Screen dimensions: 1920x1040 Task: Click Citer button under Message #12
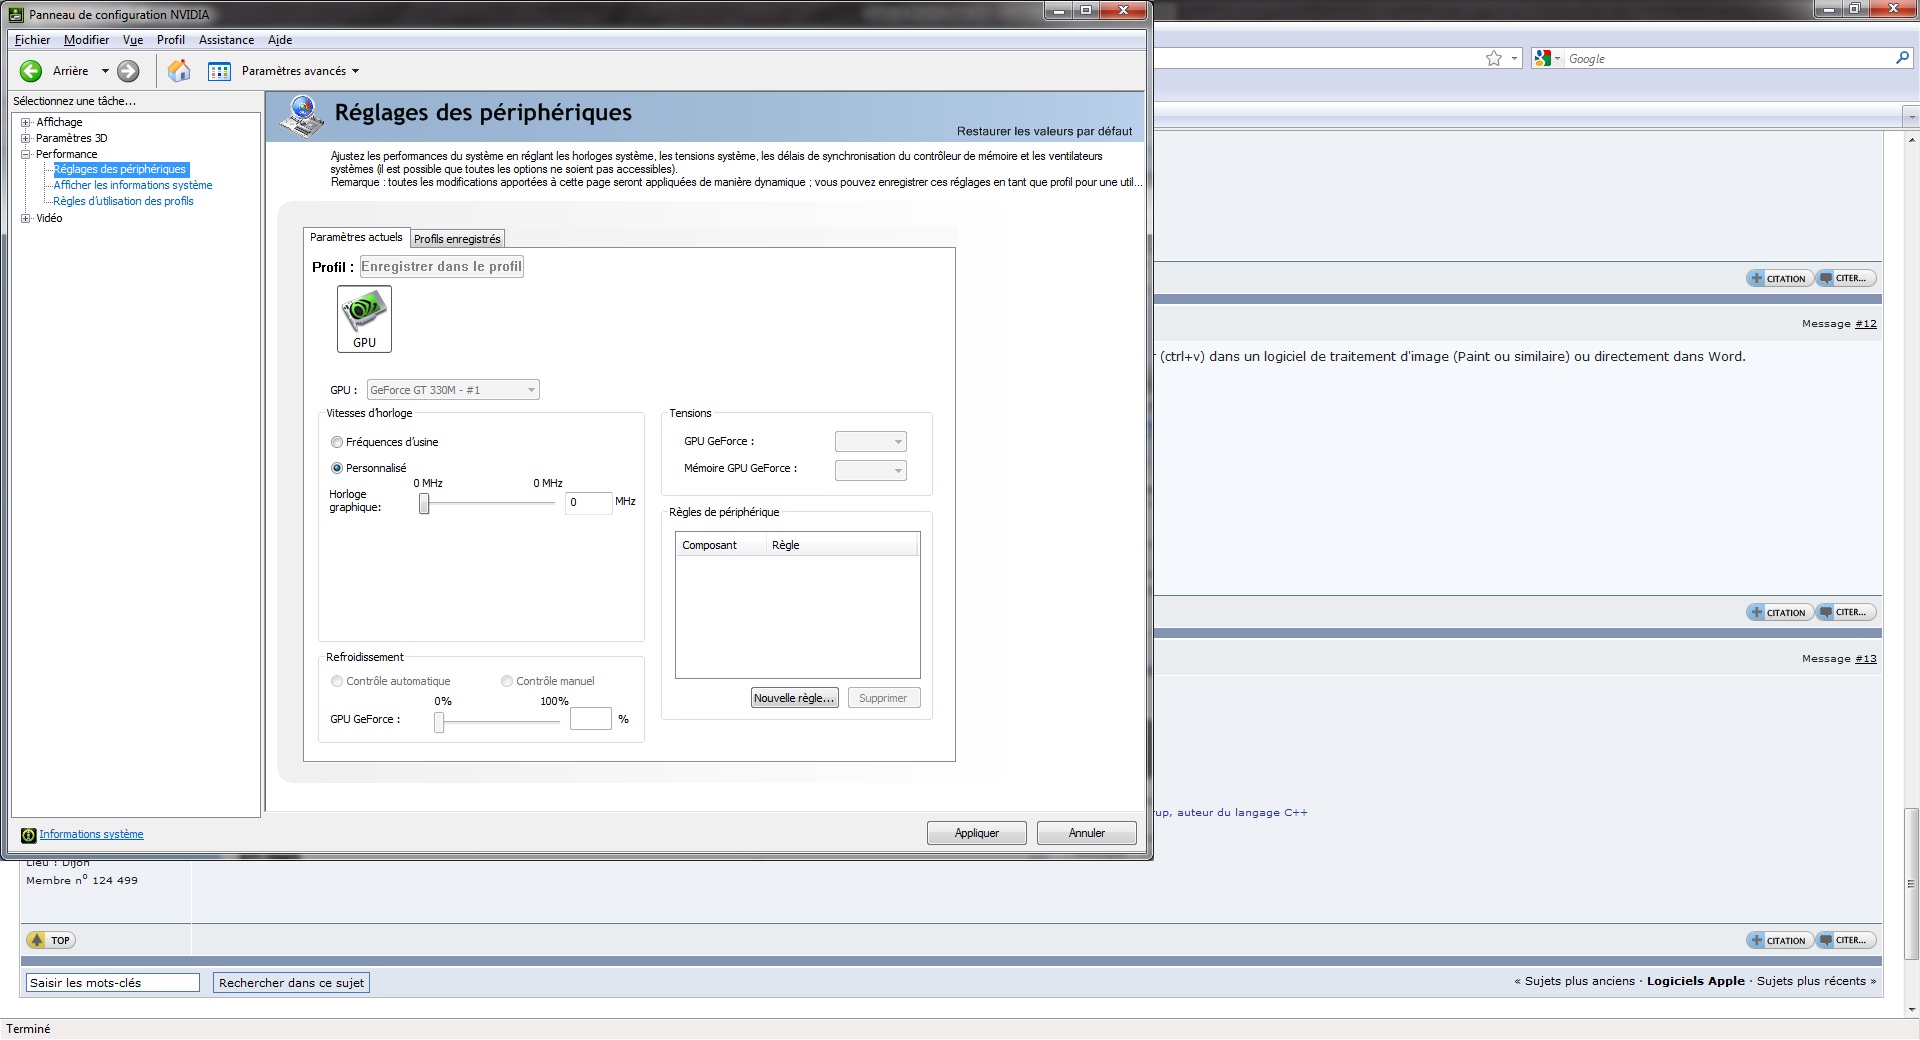[x=1844, y=613]
